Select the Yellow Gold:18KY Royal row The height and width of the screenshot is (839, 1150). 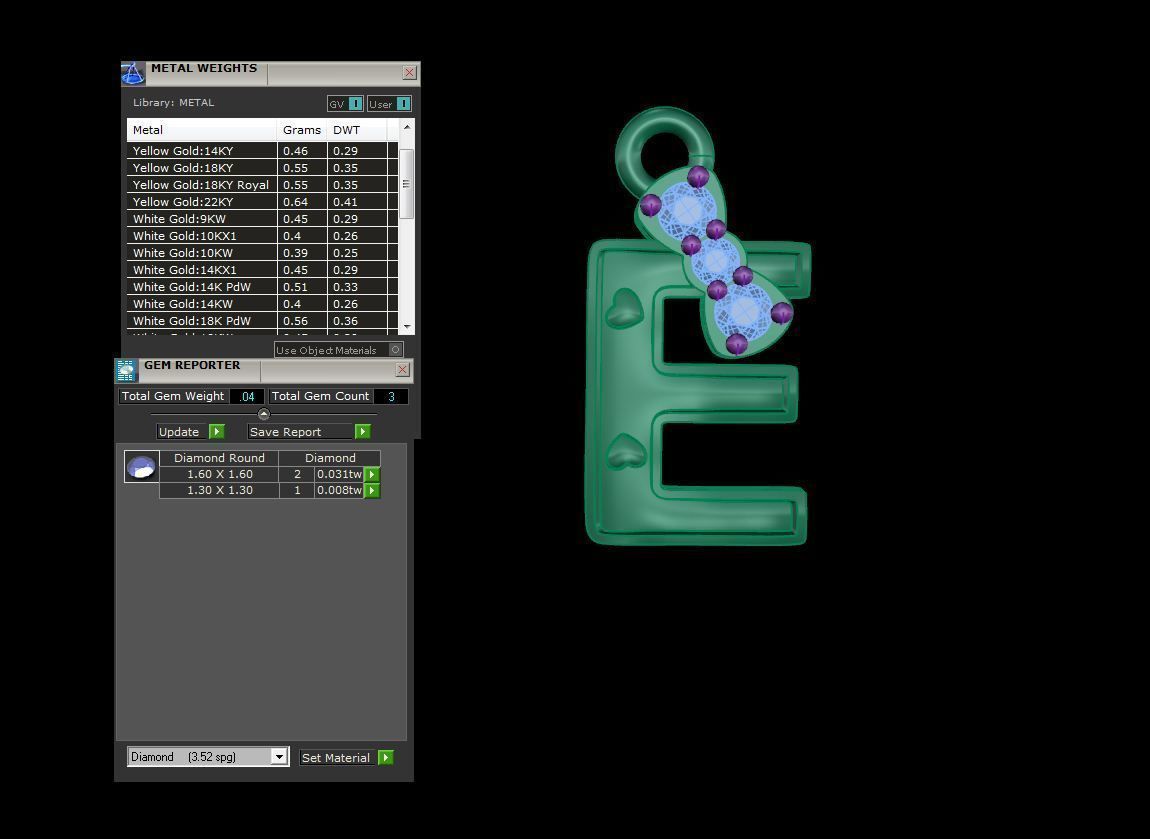click(x=262, y=185)
